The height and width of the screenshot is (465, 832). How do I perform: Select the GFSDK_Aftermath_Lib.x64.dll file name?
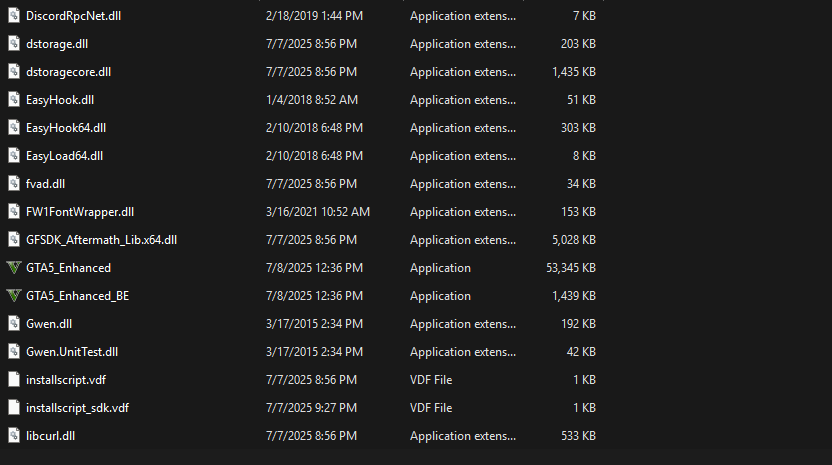(x=101, y=240)
